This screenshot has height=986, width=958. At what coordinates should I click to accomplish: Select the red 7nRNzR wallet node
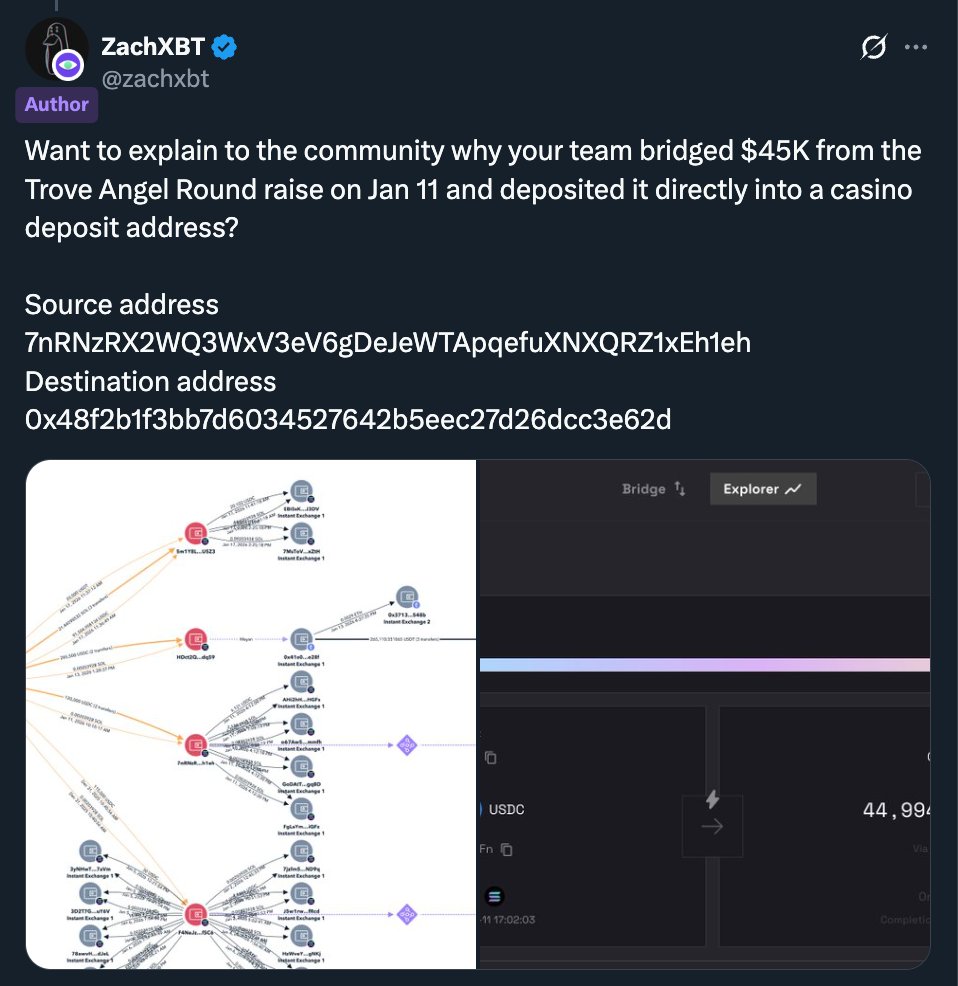tap(196, 745)
